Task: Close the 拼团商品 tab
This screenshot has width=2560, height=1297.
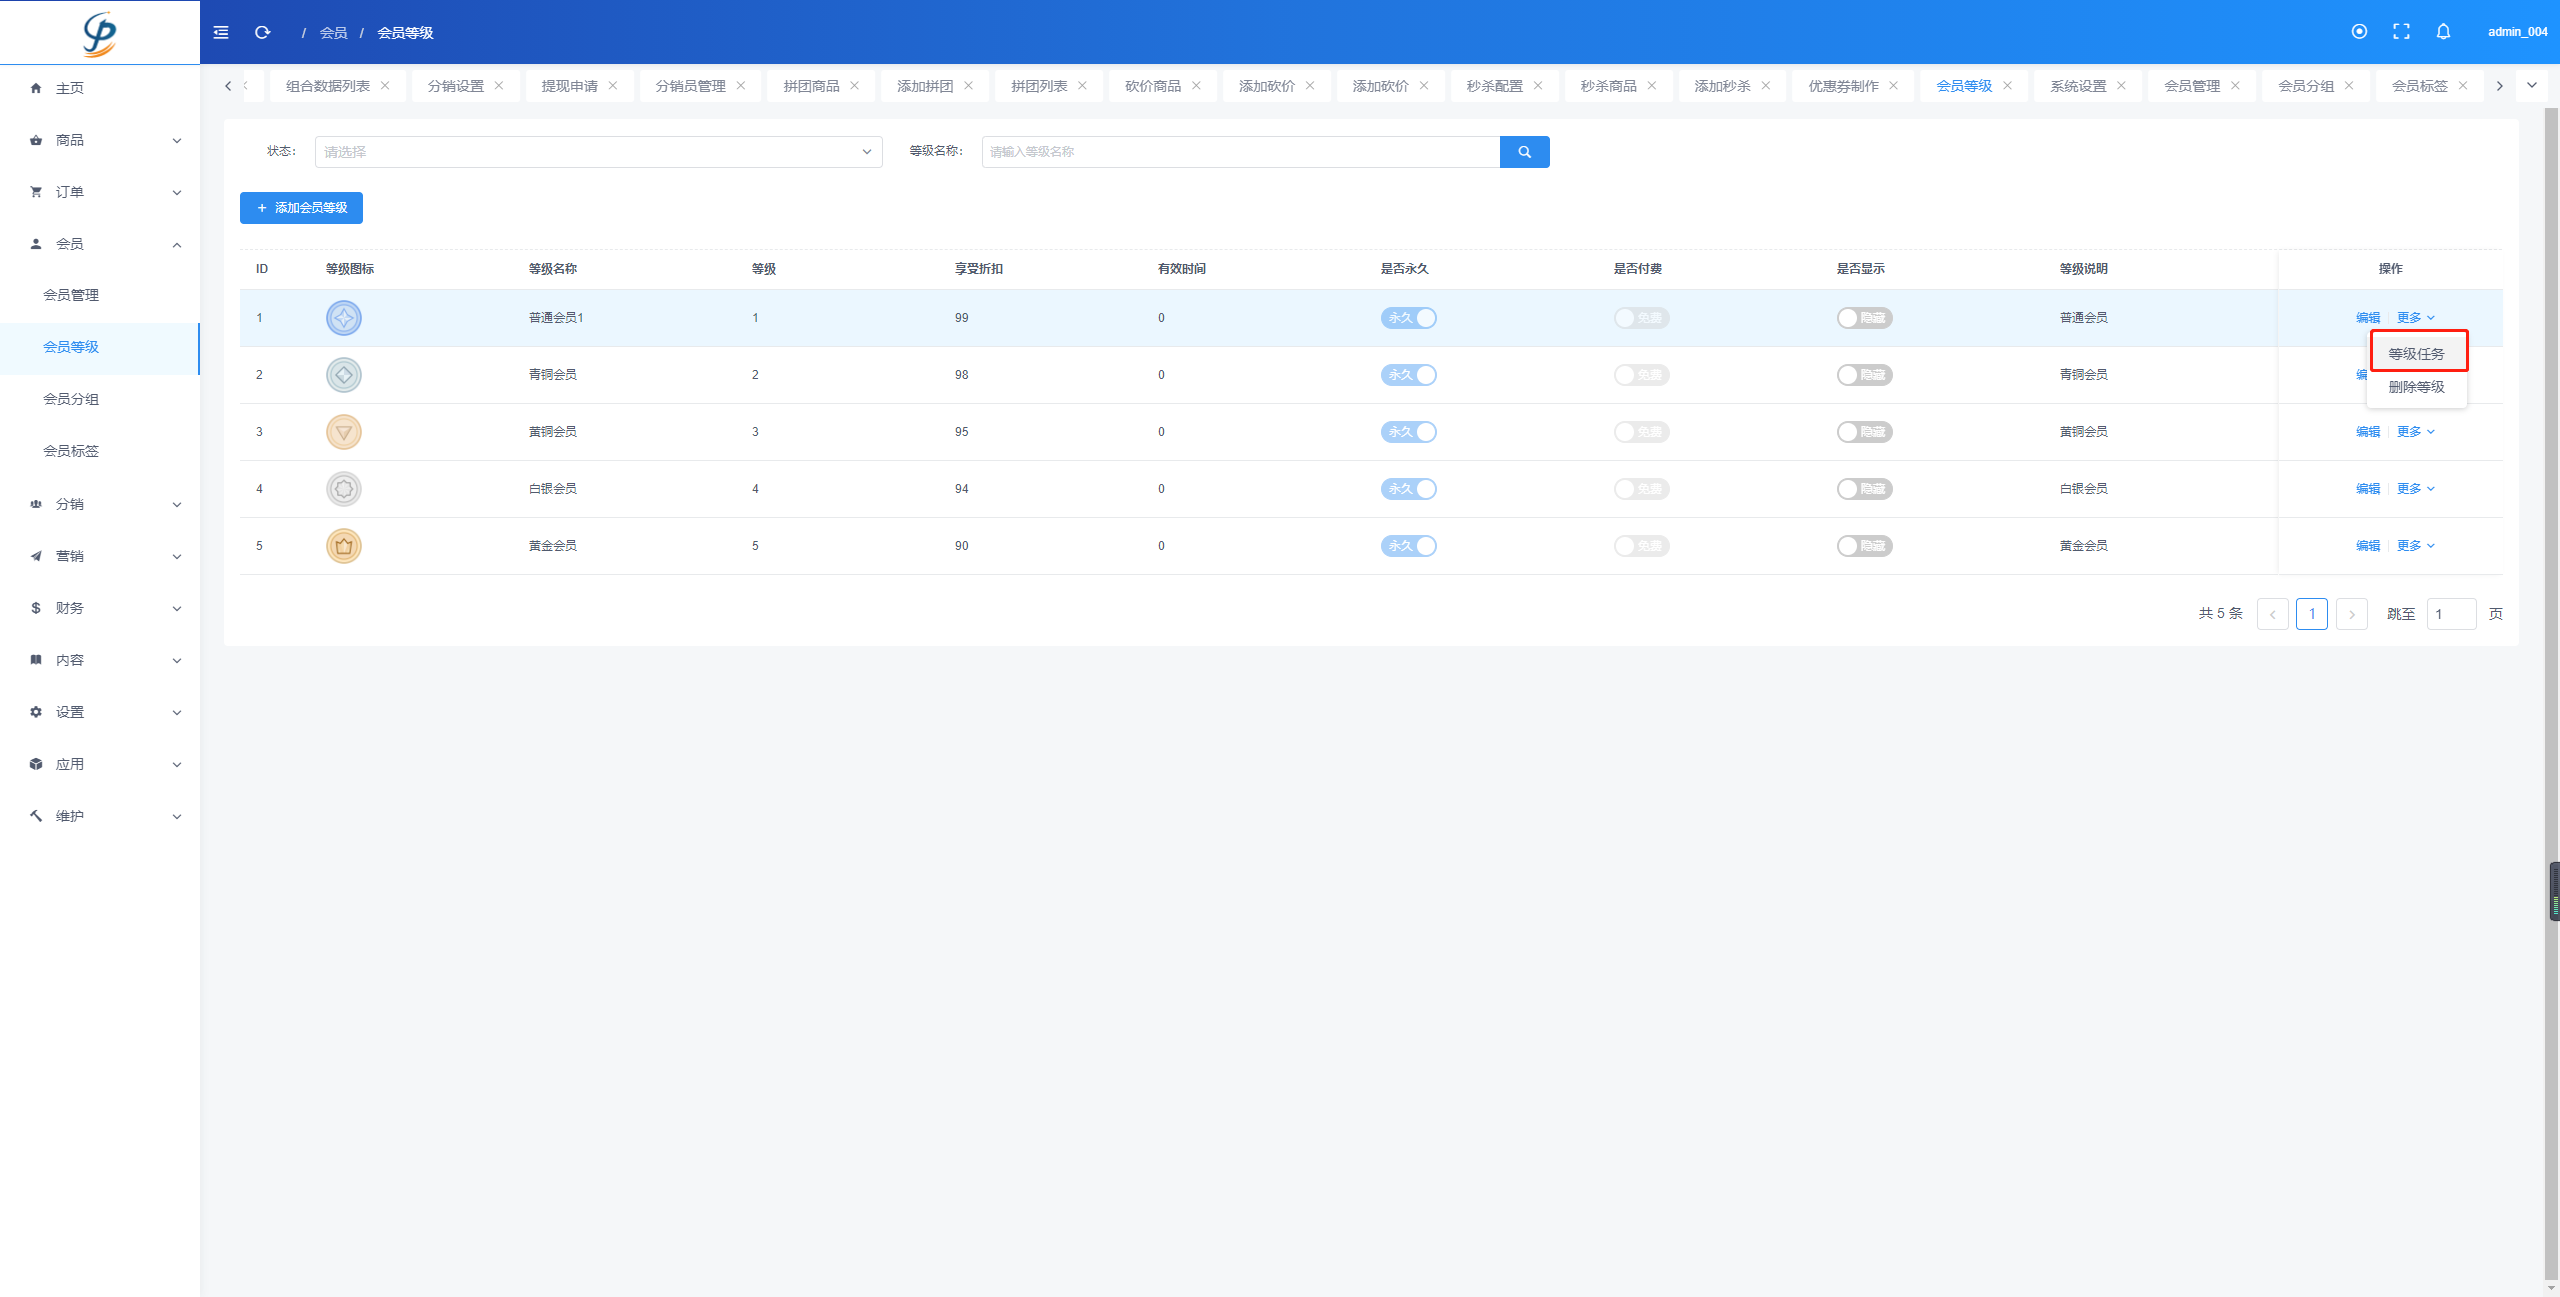Action: pyautogui.click(x=855, y=86)
